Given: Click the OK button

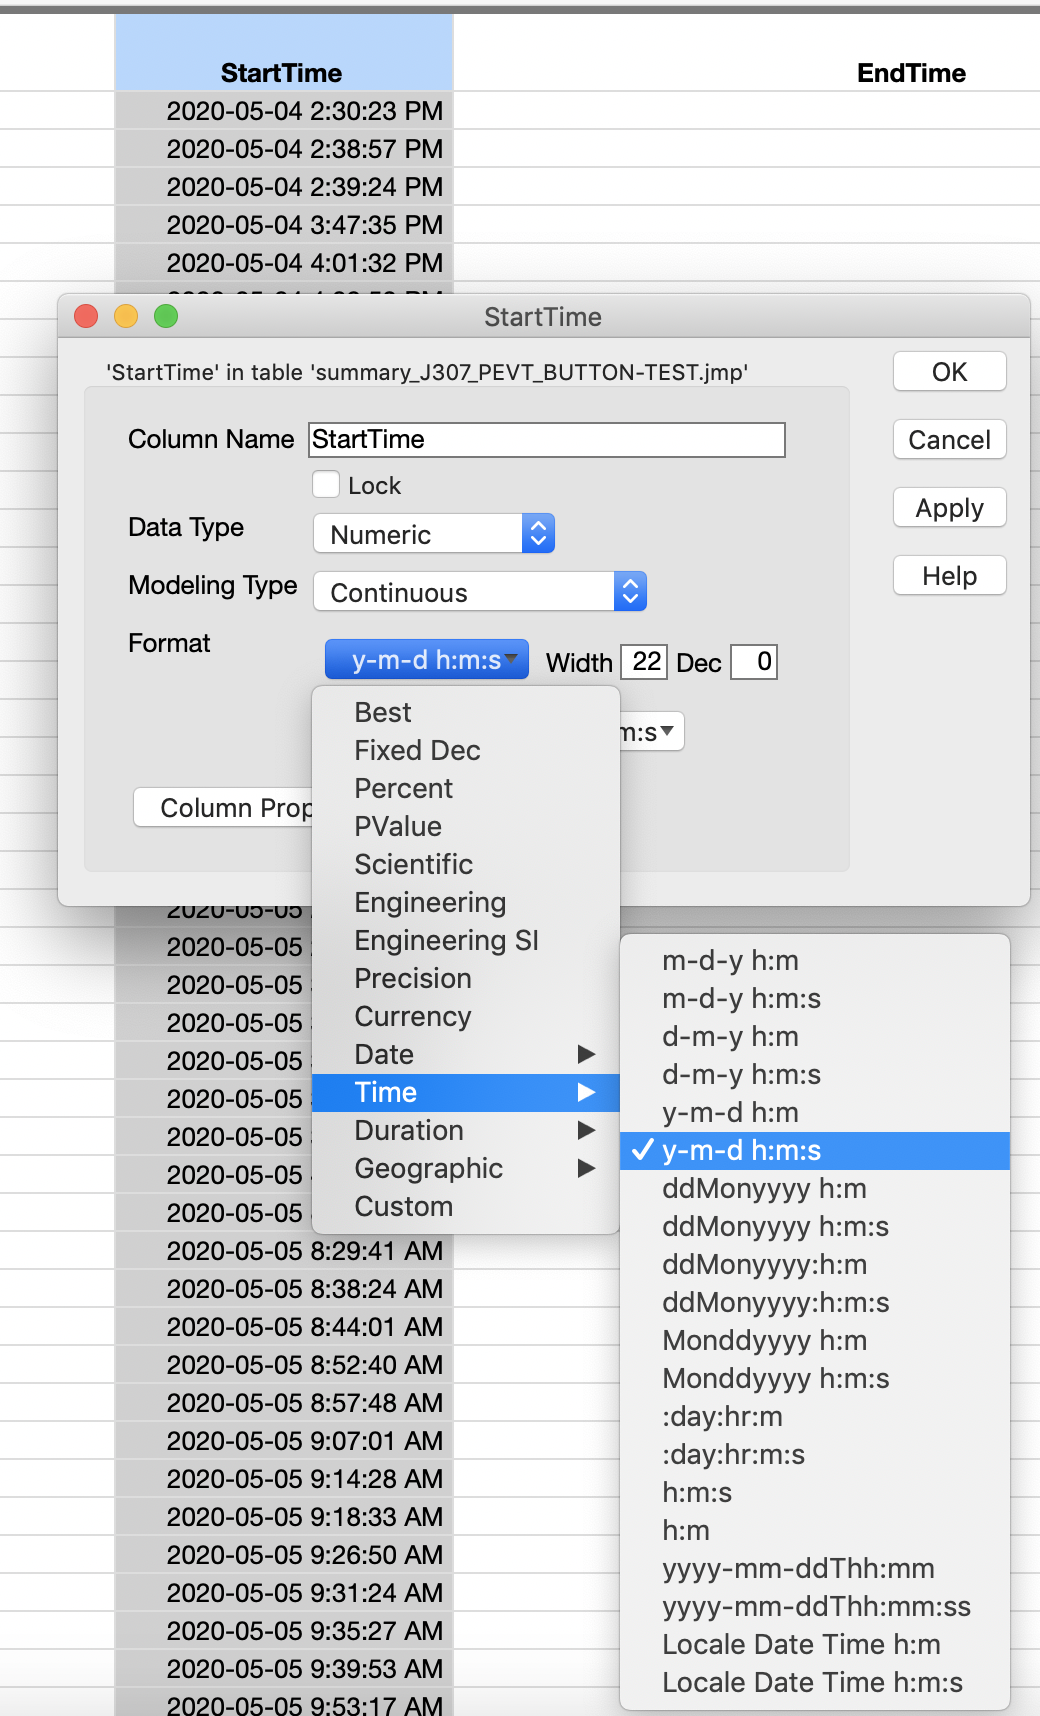Looking at the screenshot, I should (x=949, y=372).
